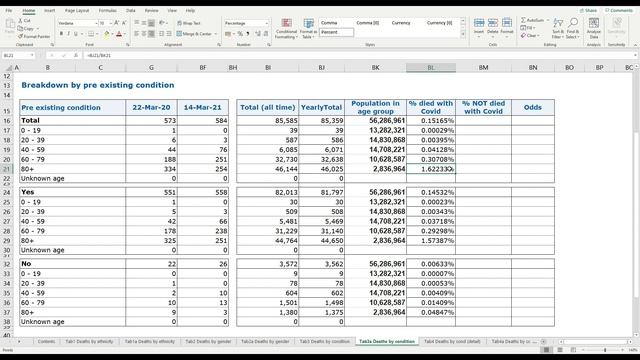Viewport: 640px width, 360px height.
Task: Toggle underline formatting
Action: [x=76, y=34]
